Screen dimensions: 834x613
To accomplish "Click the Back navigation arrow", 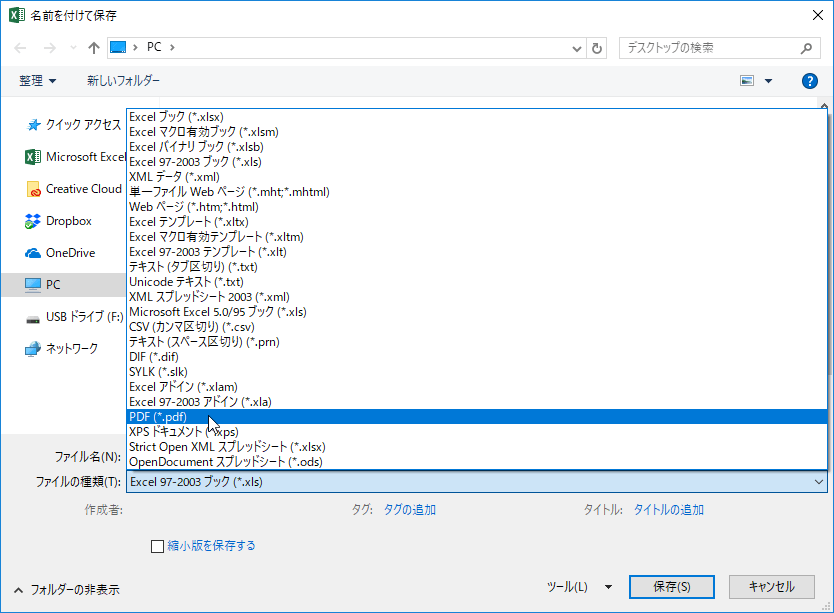I will (20, 48).
